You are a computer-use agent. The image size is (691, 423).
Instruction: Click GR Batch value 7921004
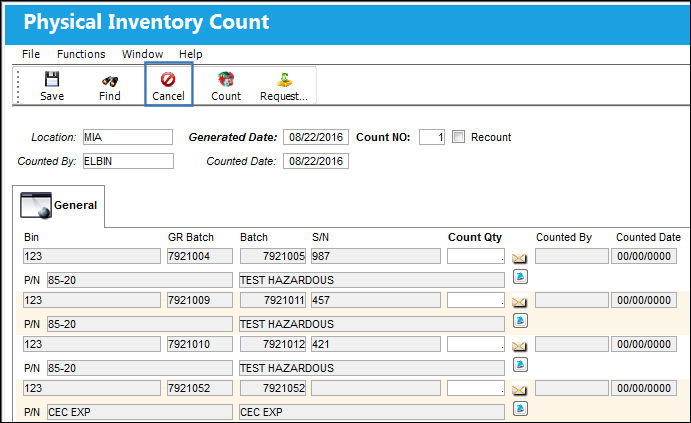(x=200, y=256)
